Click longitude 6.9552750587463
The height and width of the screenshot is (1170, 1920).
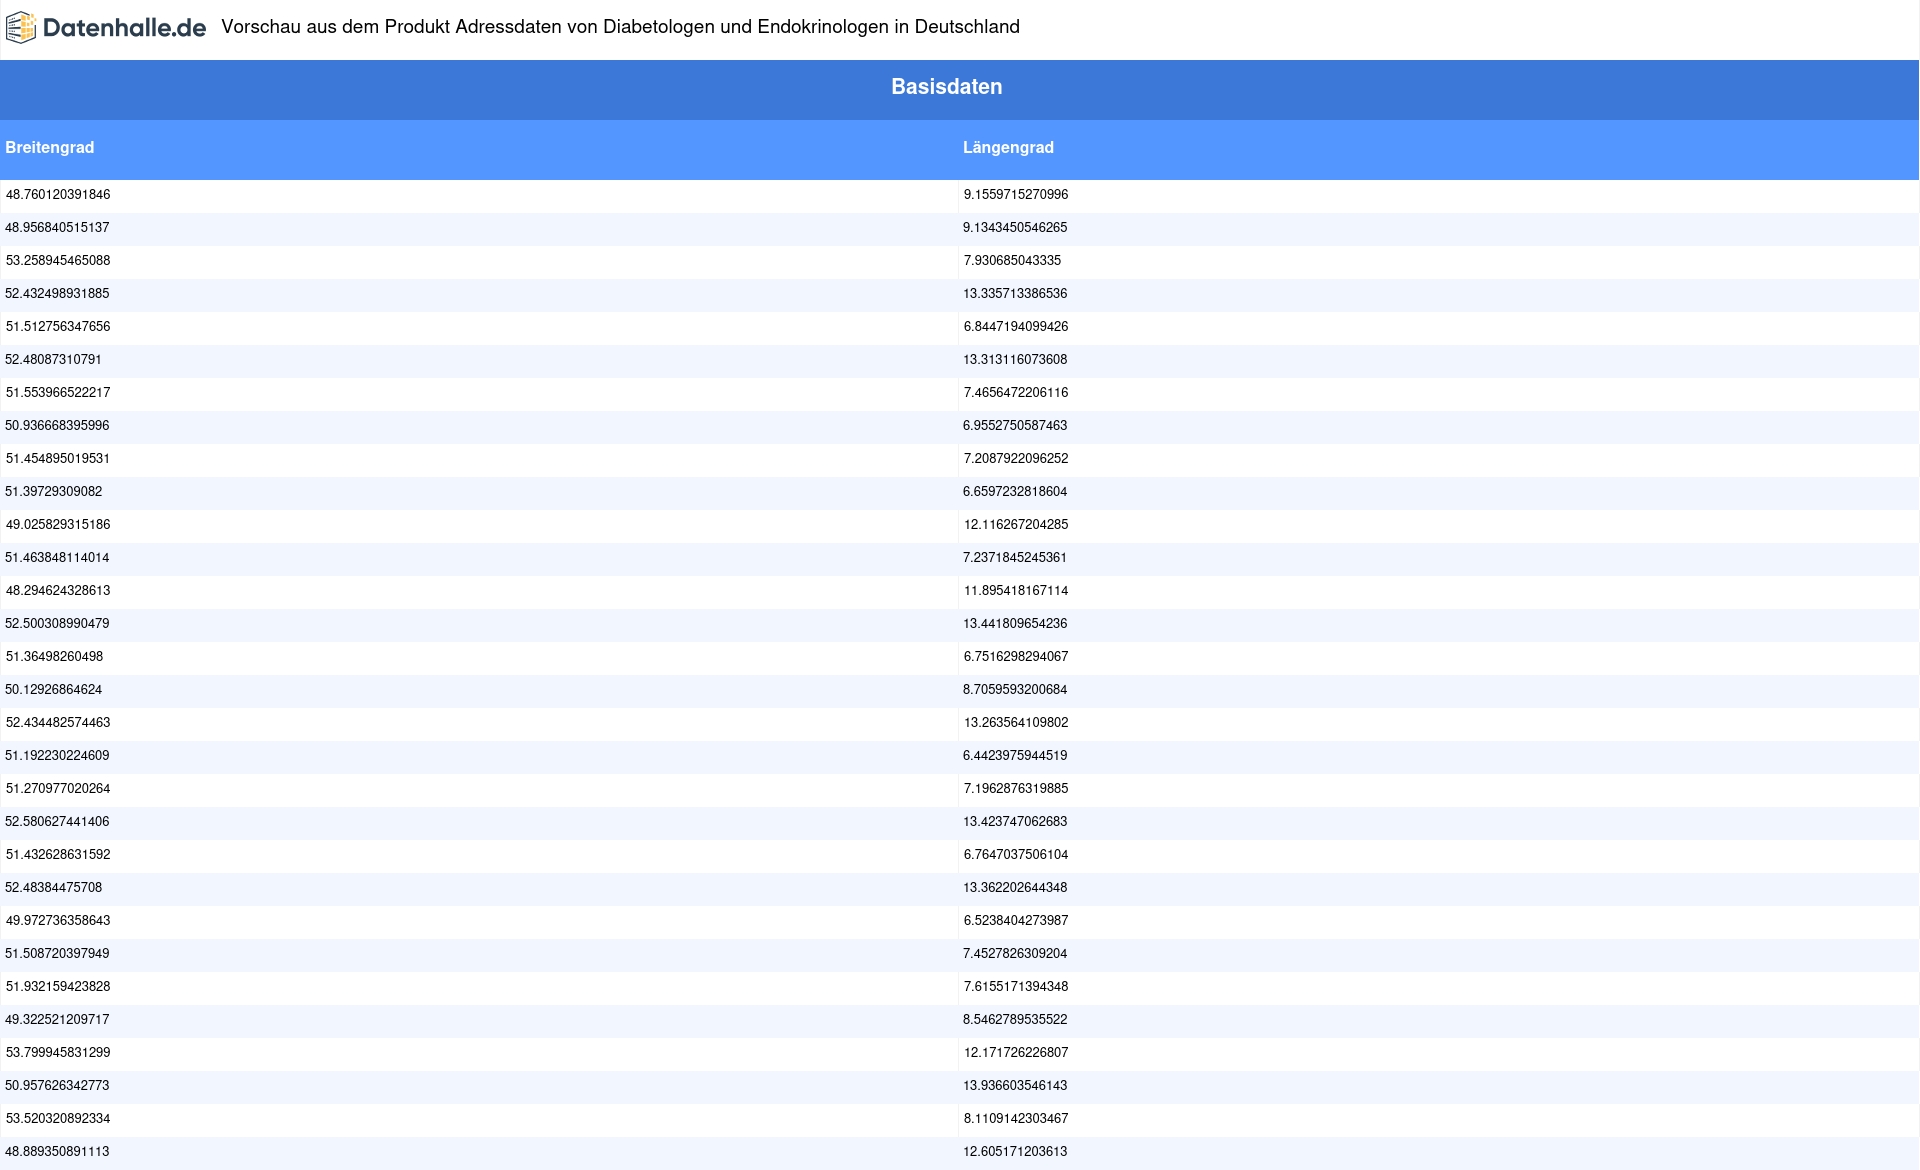click(x=1015, y=426)
